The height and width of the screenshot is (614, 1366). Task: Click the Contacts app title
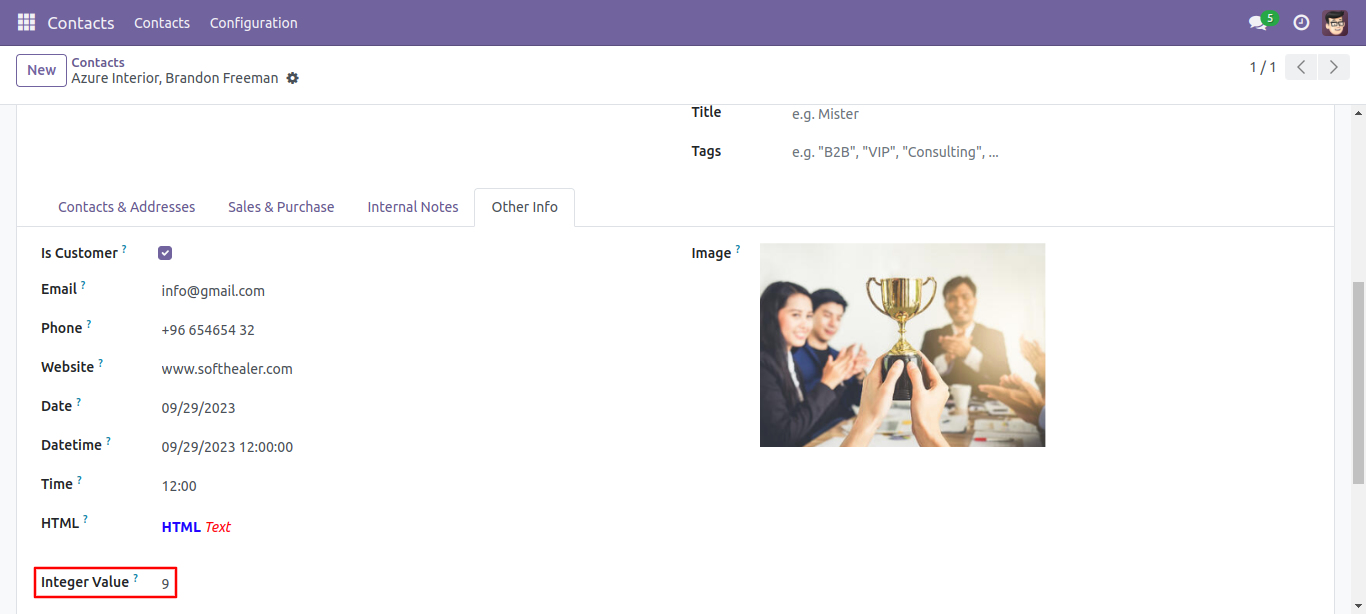click(x=81, y=22)
